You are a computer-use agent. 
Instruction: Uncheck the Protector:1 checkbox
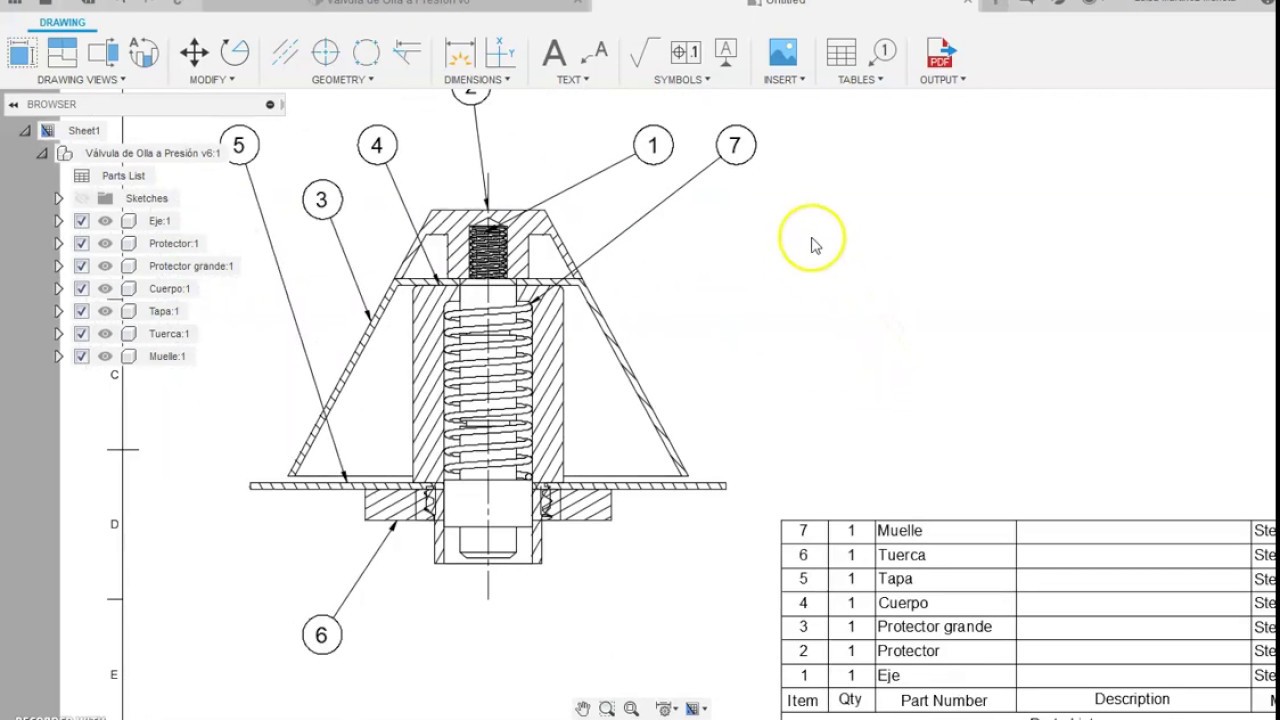tap(82, 243)
